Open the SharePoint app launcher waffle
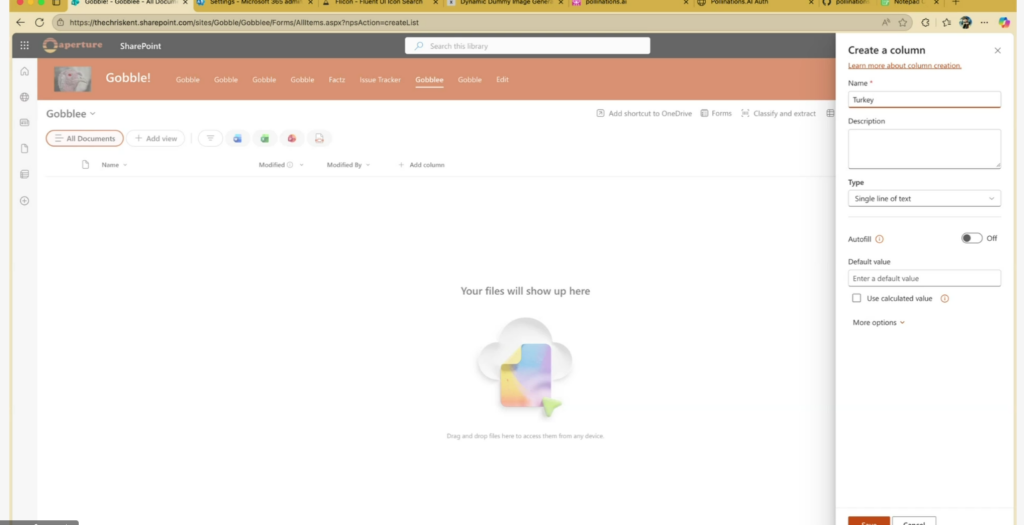1024x525 pixels. click(24, 46)
